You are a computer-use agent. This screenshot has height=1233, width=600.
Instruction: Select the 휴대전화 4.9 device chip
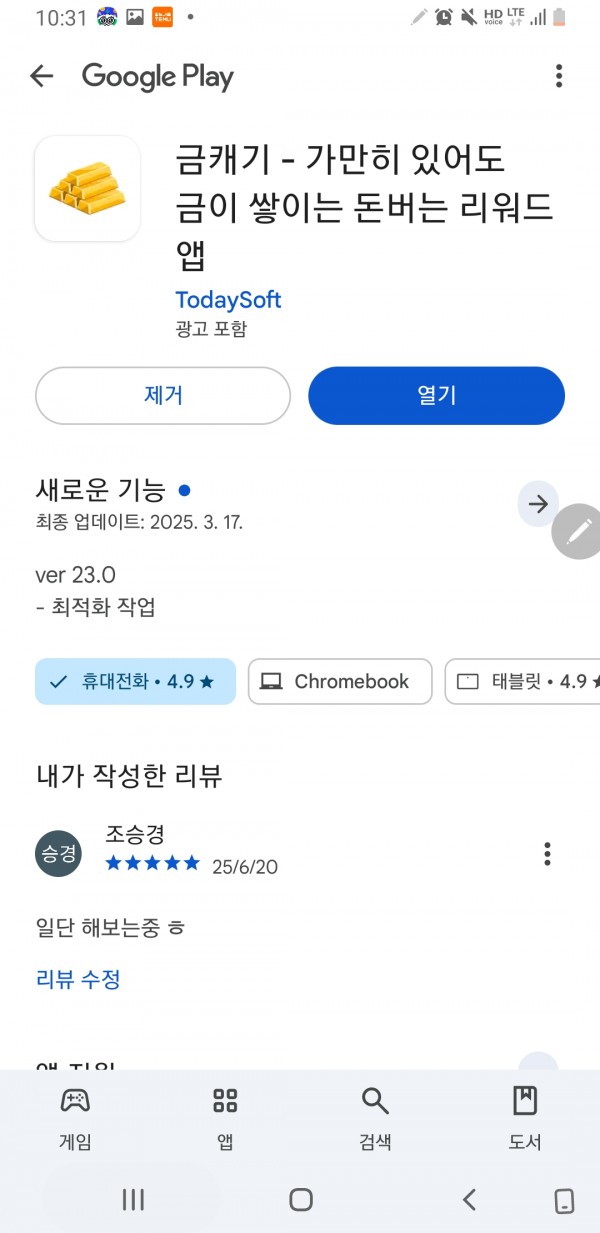[136, 681]
